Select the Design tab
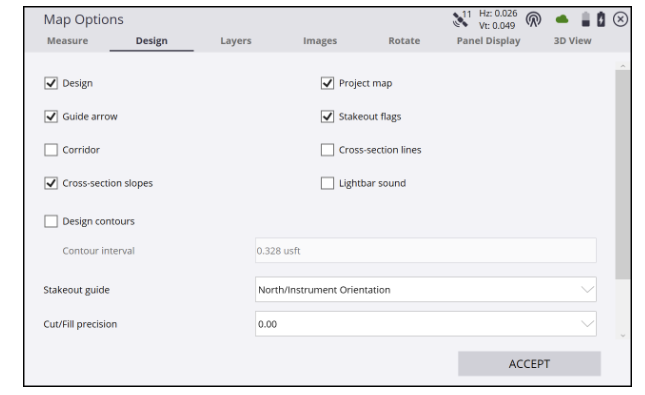The image size is (645, 395). [x=151, y=41]
